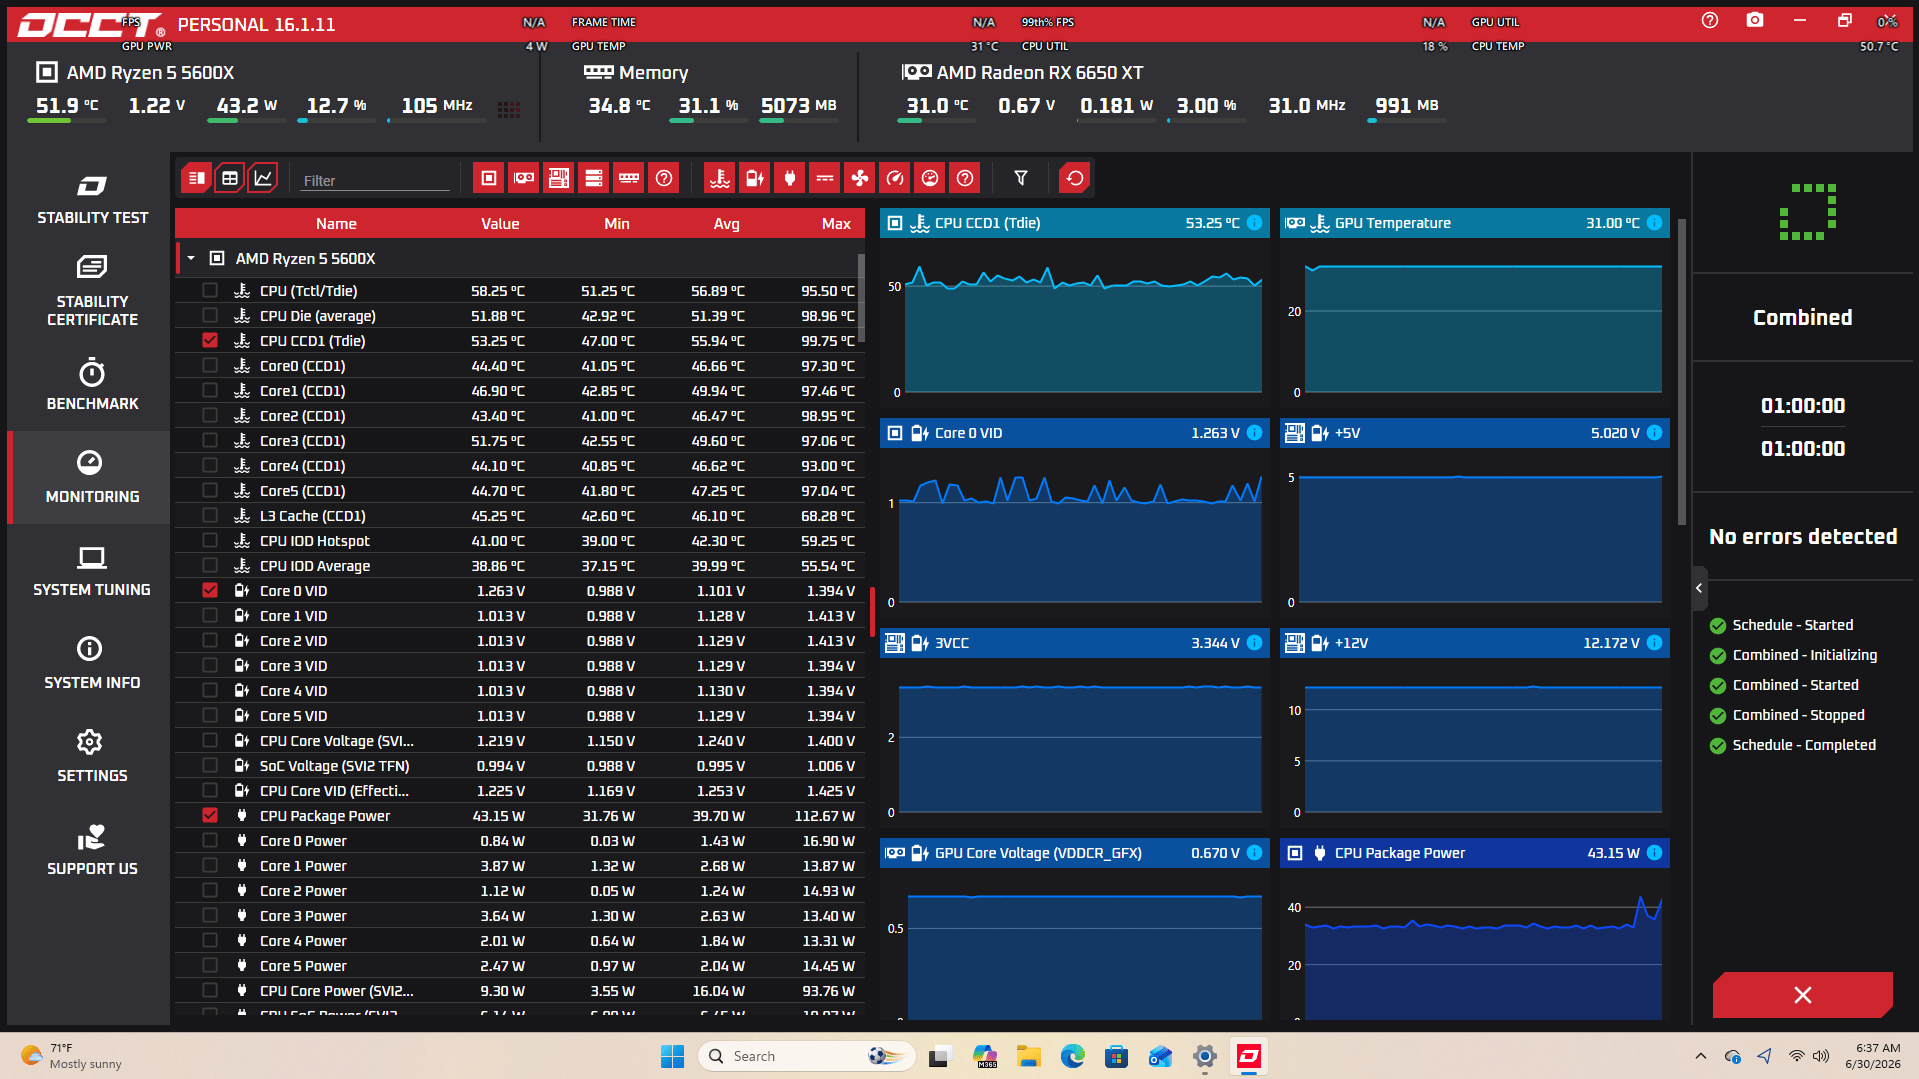Switch to the combined table and graph view
The image size is (1919, 1079).
(x=196, y=178)
